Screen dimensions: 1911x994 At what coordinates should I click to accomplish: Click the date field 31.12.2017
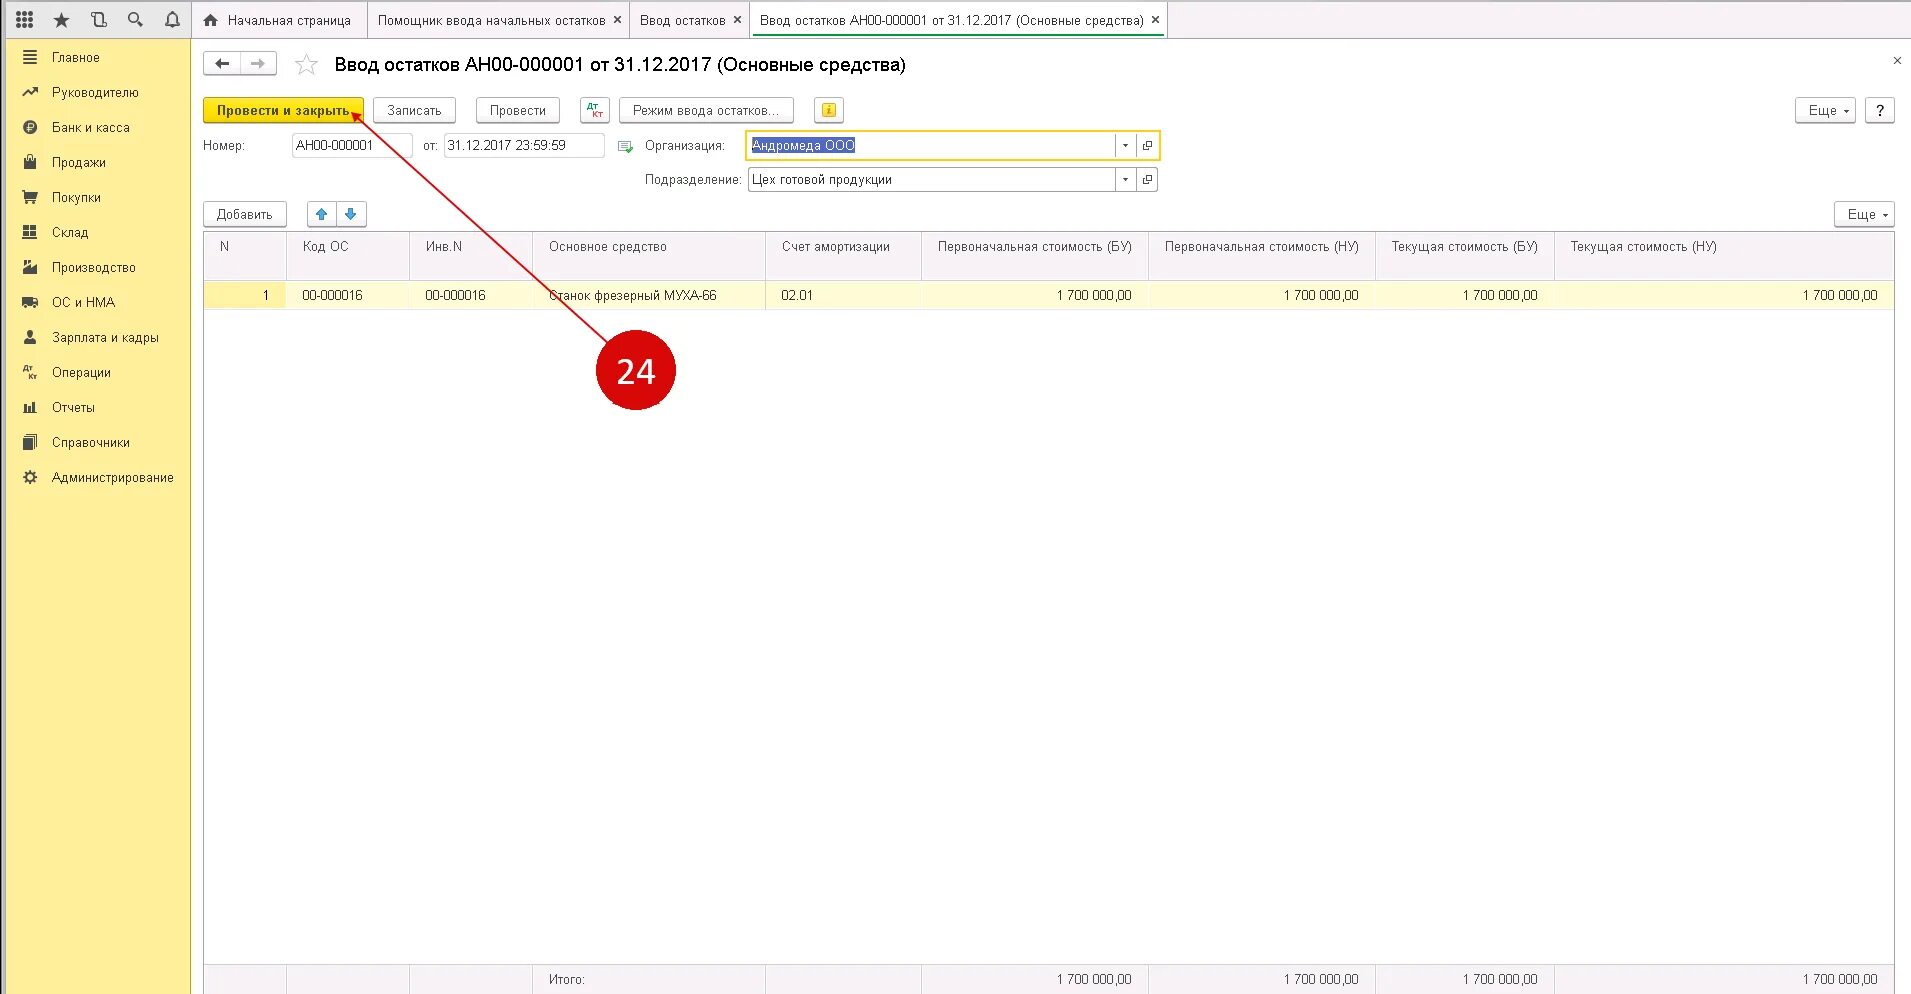click(524, 146)
